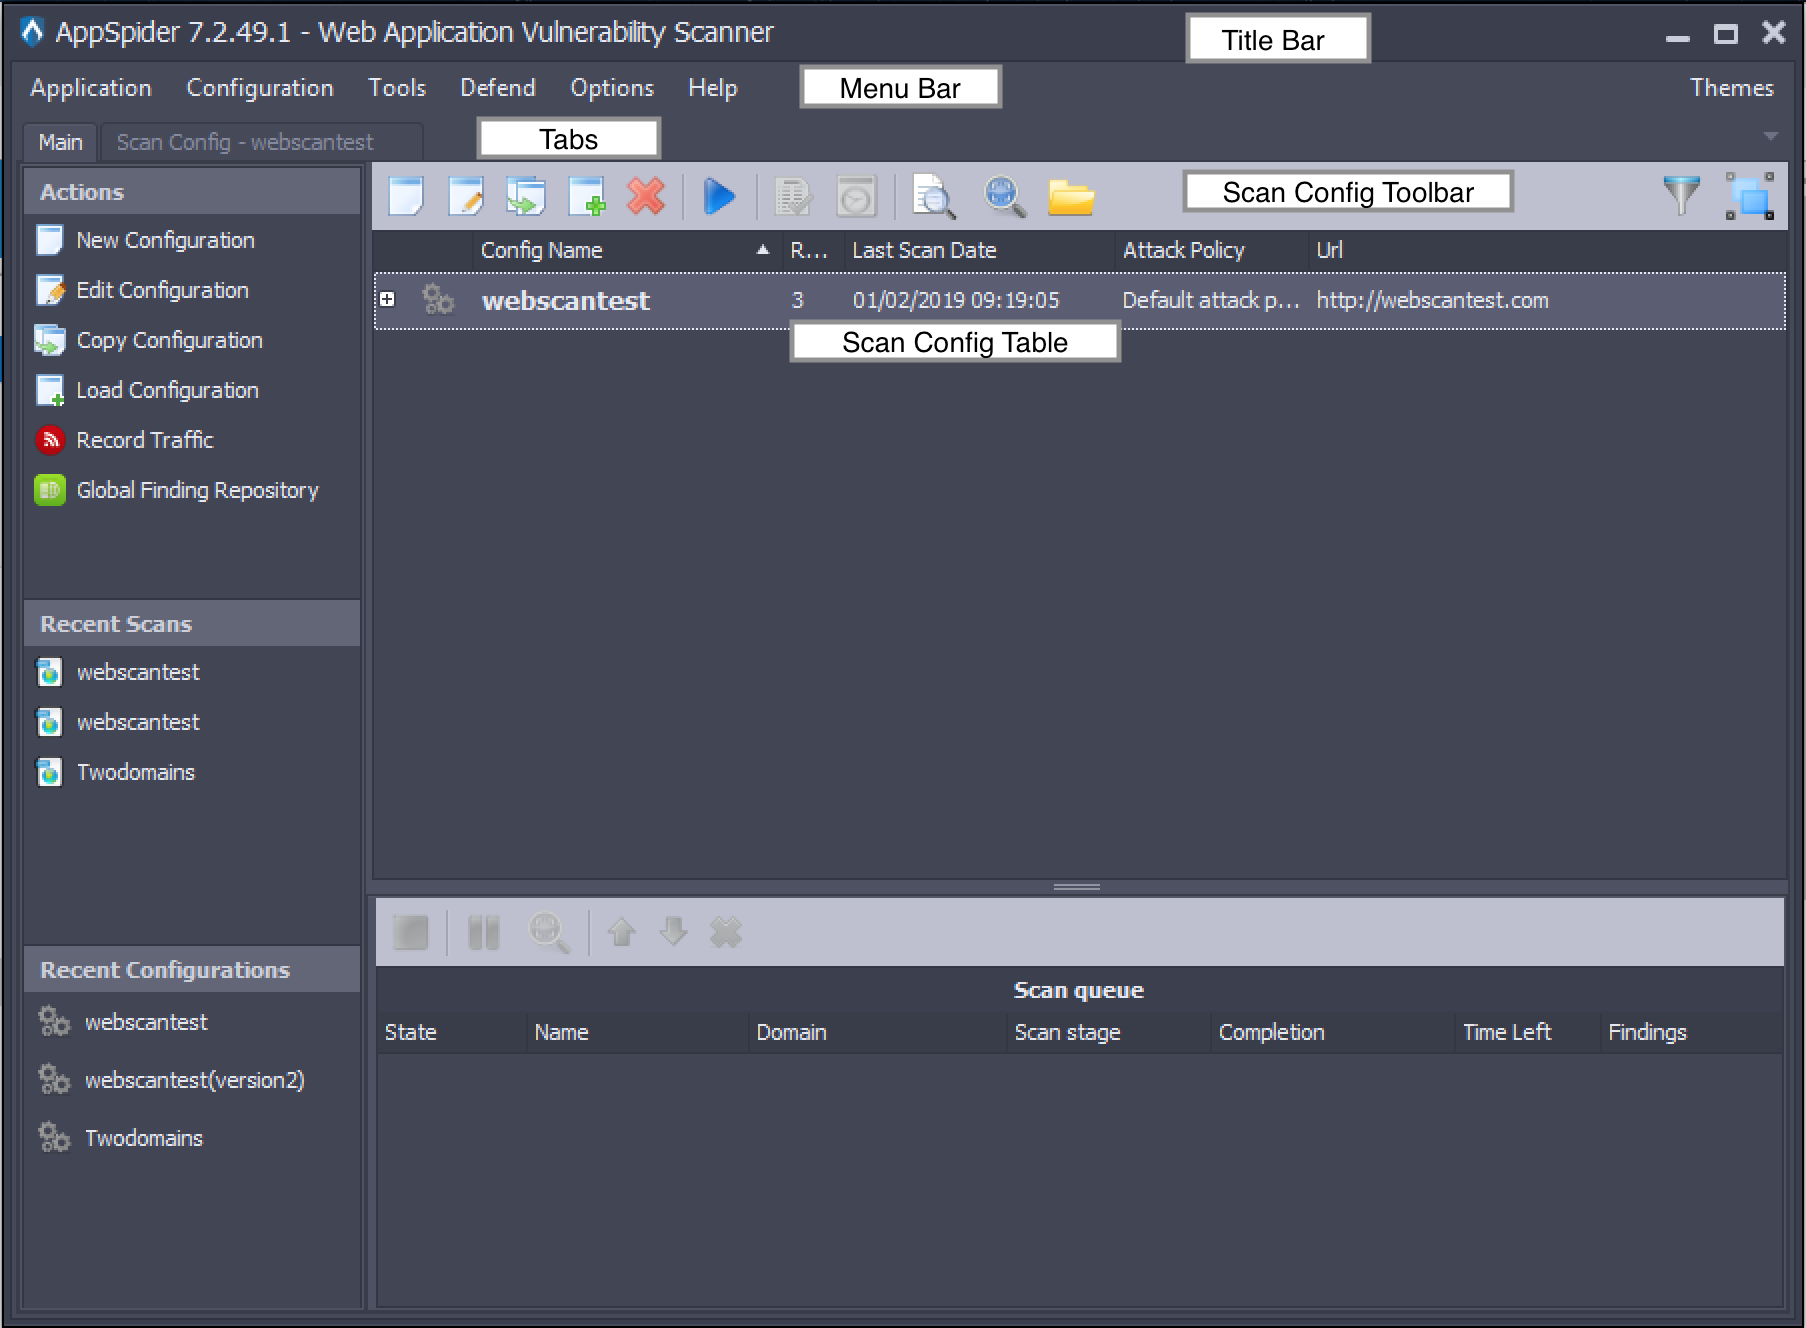Click the remove X icon in scan queue toolbar
This screenshot has width=1806, height=1328.
(726, 932)
